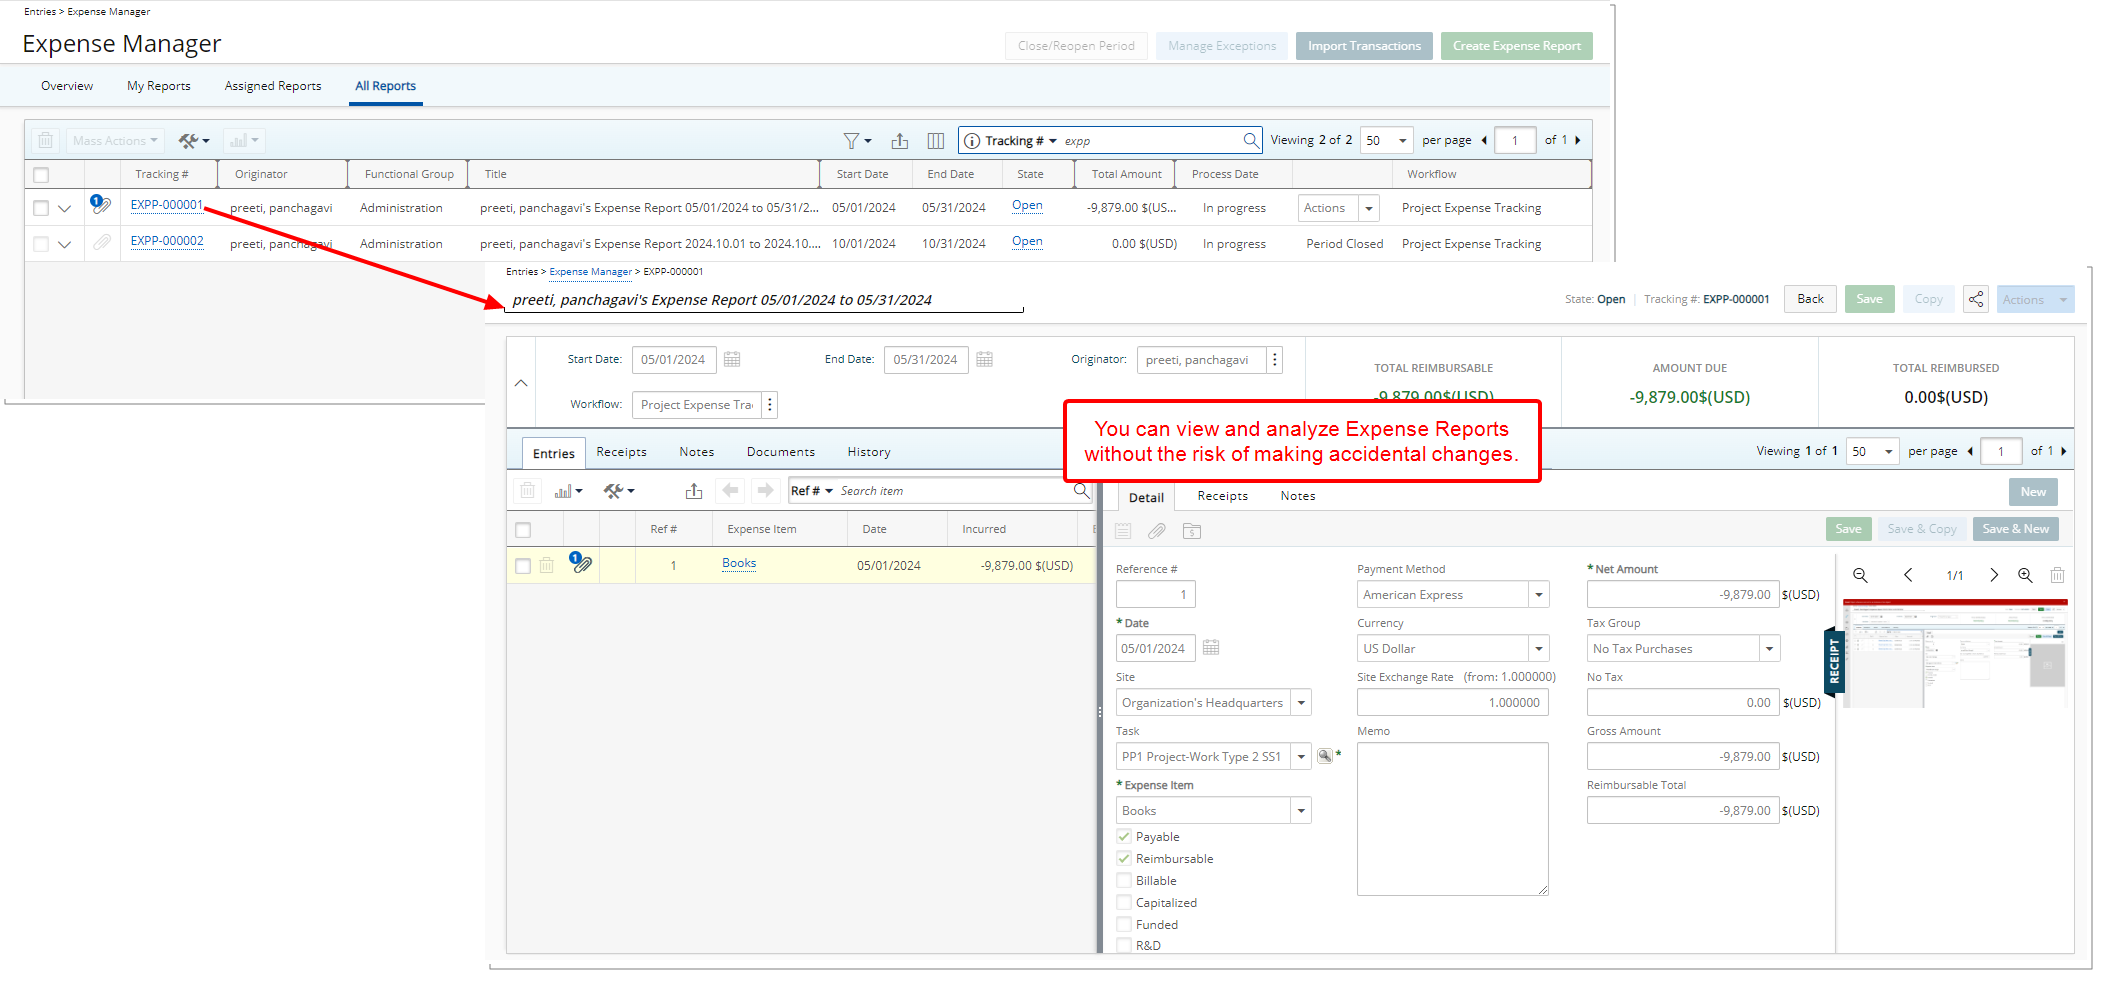Viewport: 2104px width, 981px height.
Task: Click the export/share icon in the reports toolbar
Action: [899, 141]
